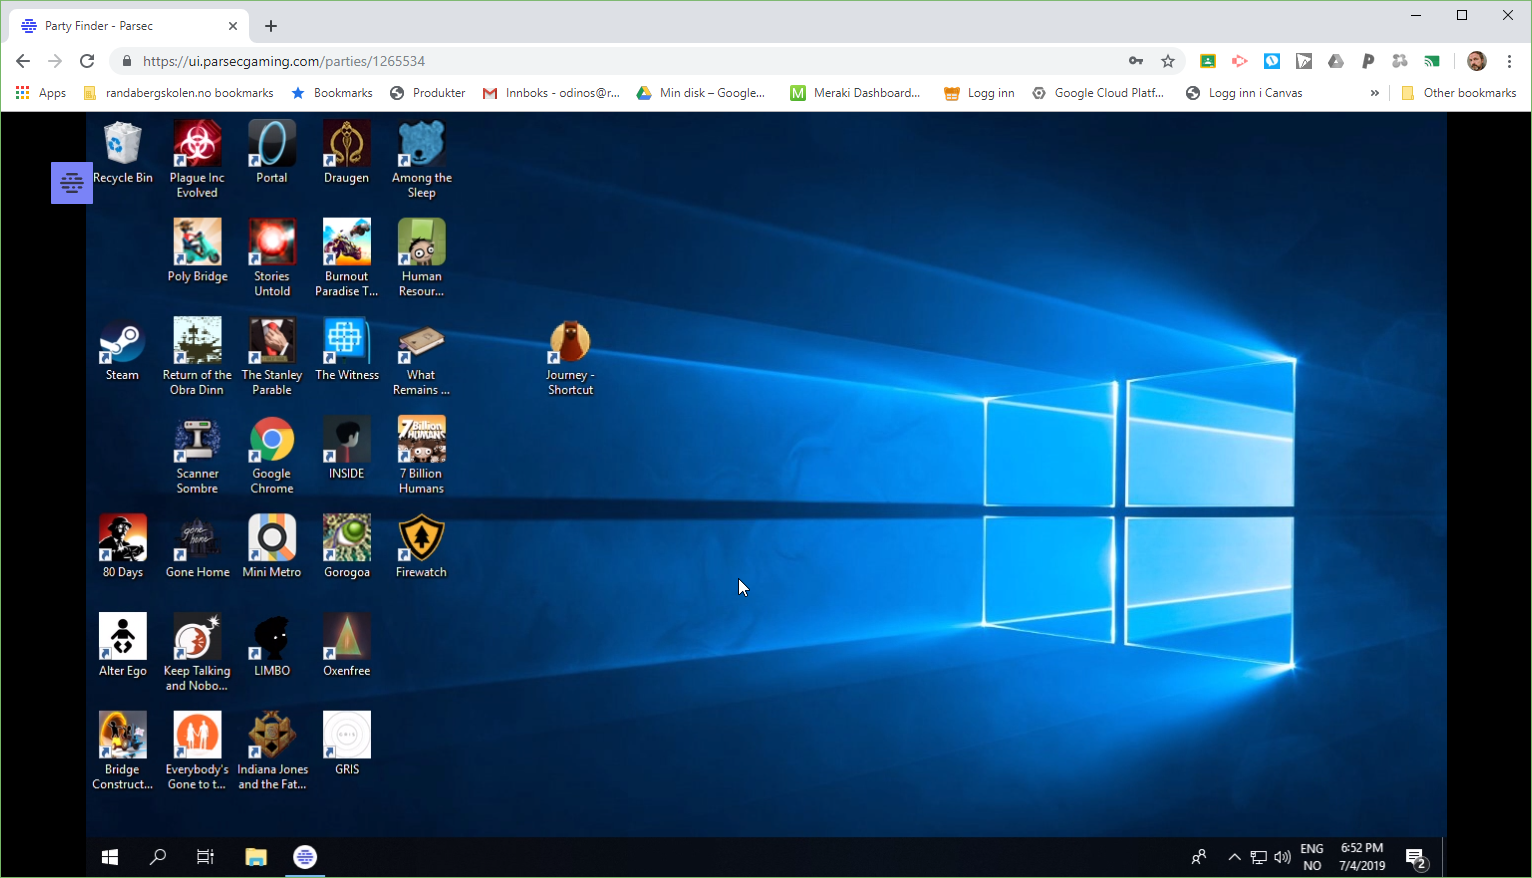Click the 7 Billion Humans icon

click(x=421, y=455)
